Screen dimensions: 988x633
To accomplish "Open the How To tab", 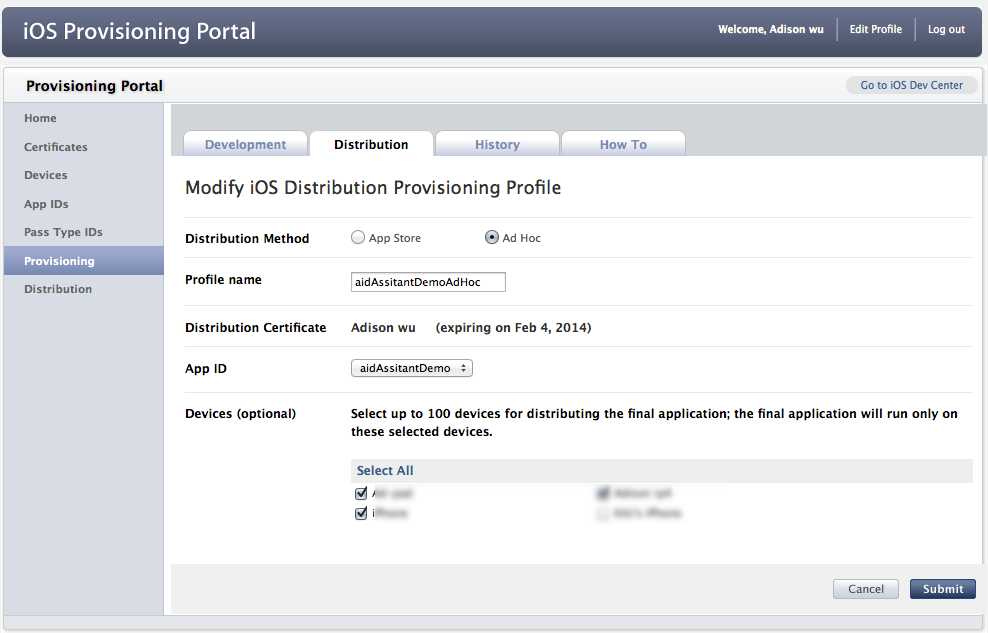I will [x=623, y=144].
